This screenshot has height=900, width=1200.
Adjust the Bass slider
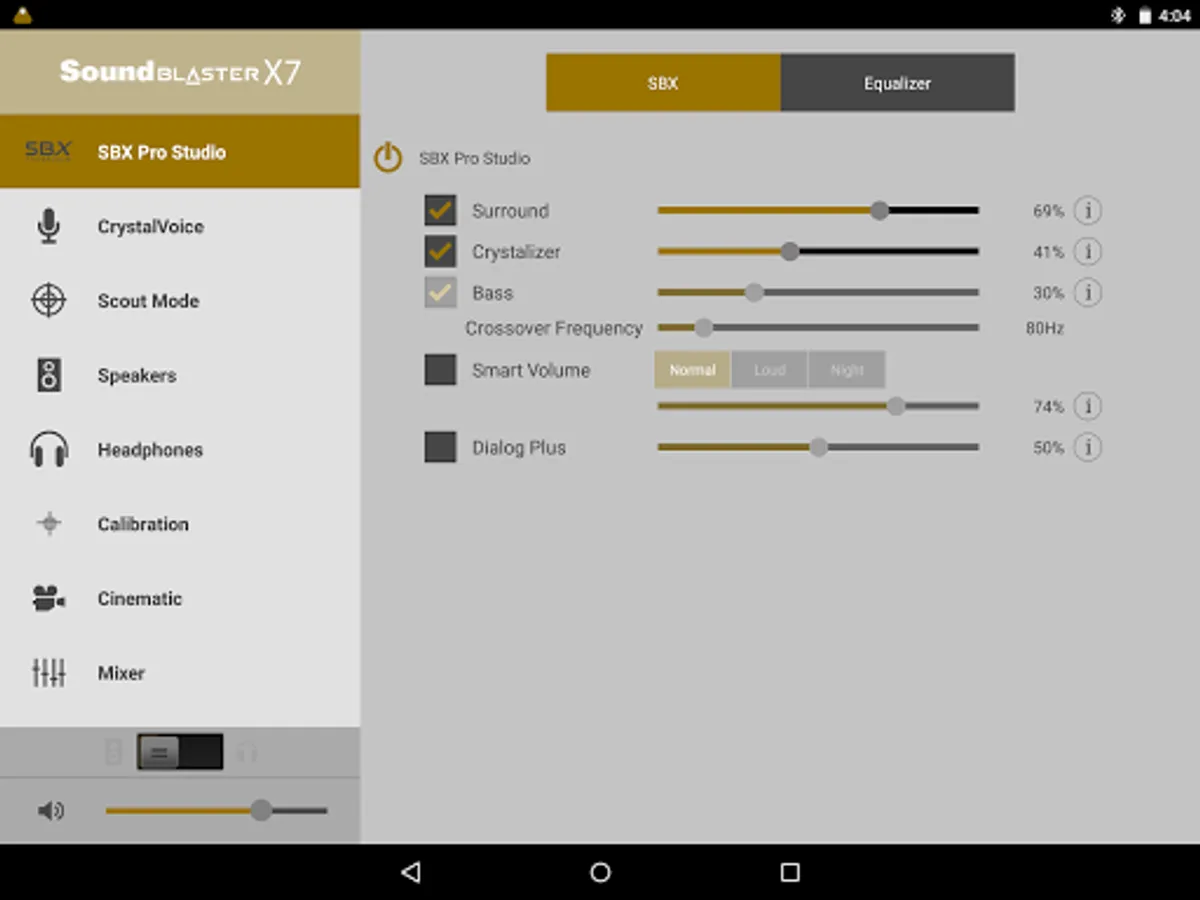tap(818, 293)
